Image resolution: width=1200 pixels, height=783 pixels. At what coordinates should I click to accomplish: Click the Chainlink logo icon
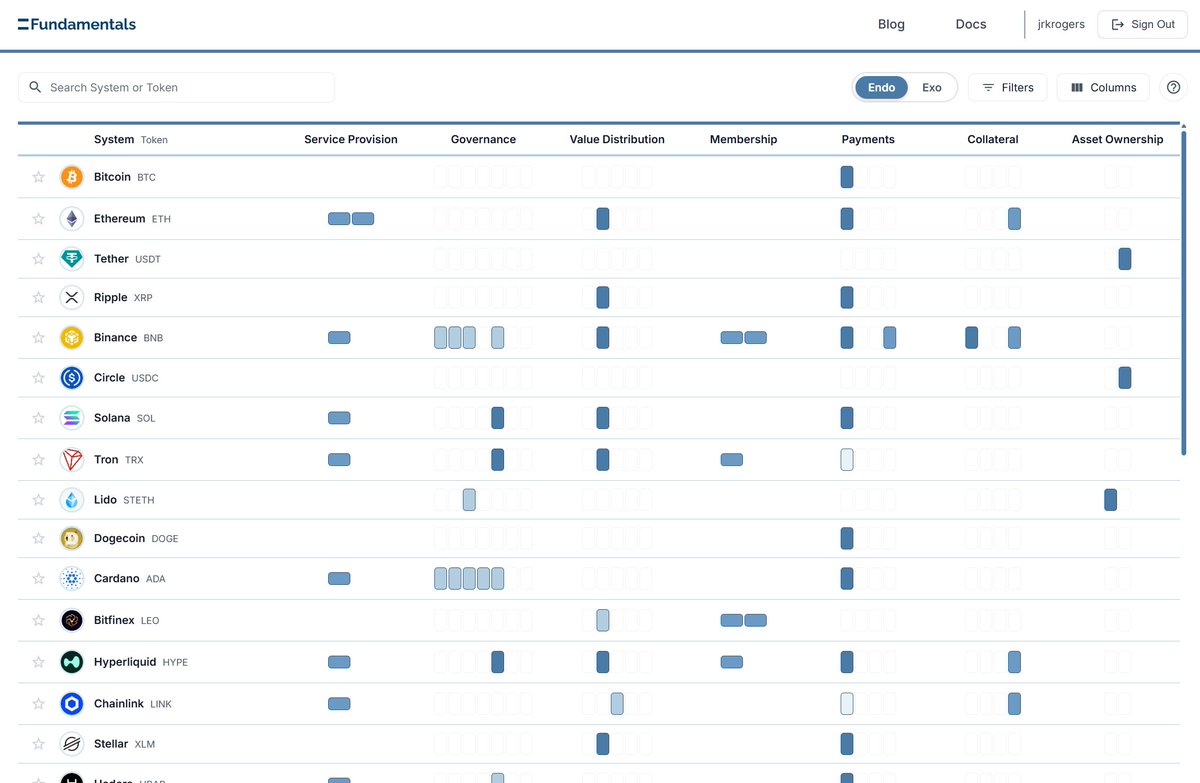click(x=72, y=704)
